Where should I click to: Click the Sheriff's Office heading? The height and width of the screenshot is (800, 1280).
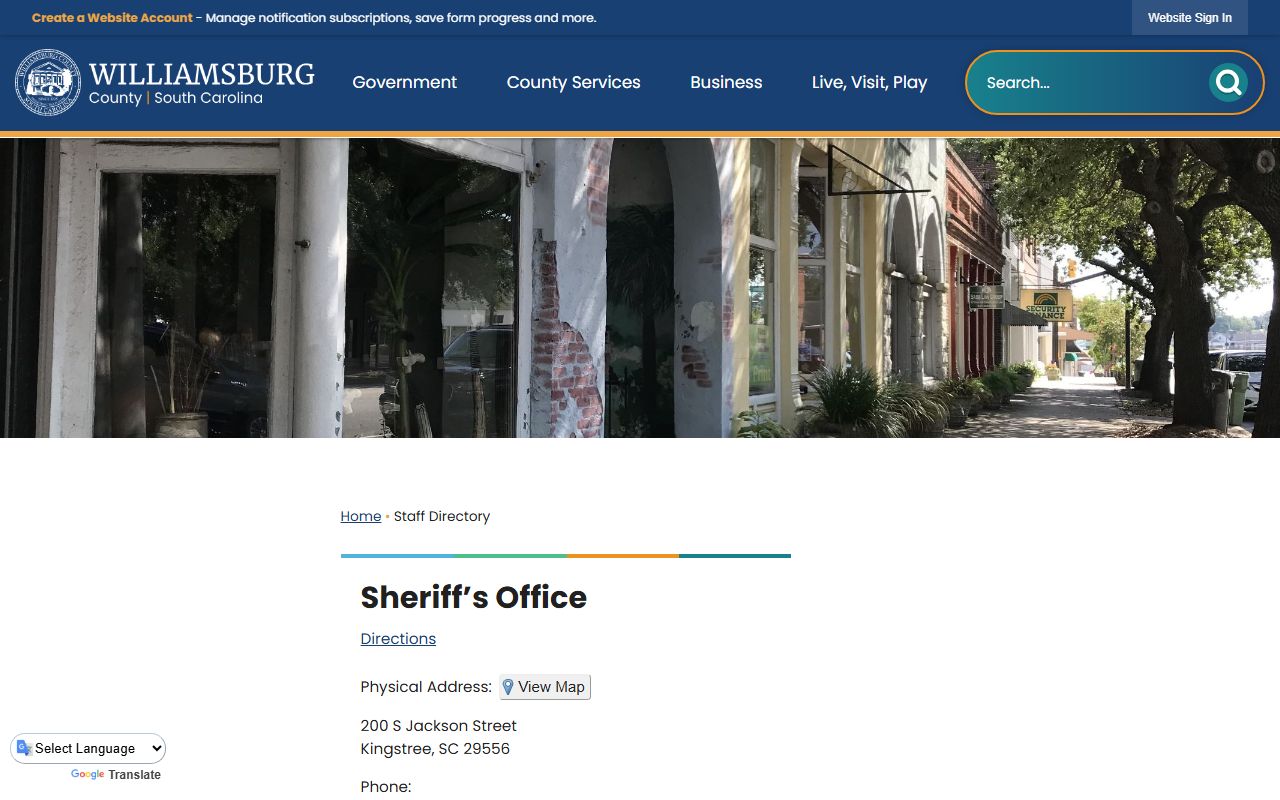474,597
